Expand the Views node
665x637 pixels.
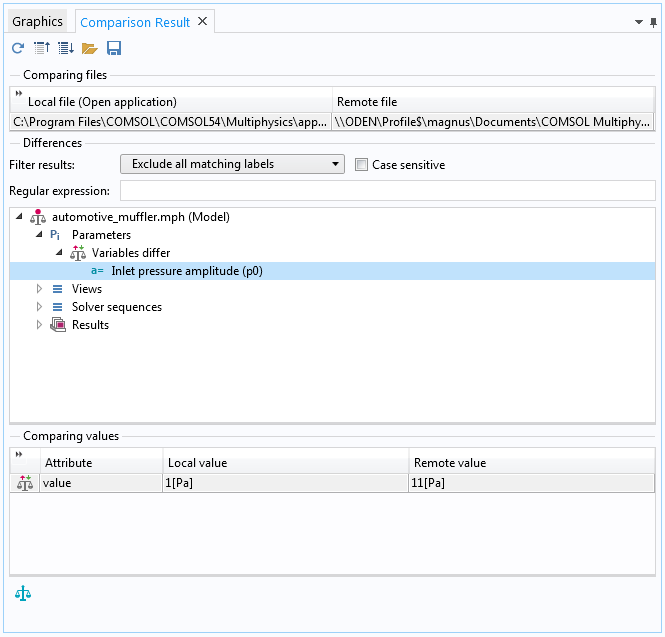(x=39, y=289)
